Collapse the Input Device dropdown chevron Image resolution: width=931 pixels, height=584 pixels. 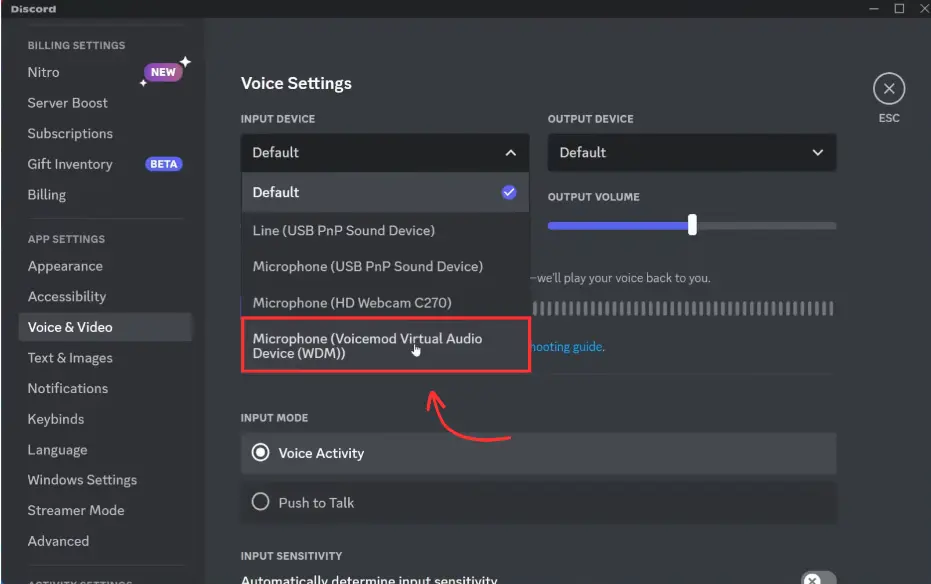(511, 153)
